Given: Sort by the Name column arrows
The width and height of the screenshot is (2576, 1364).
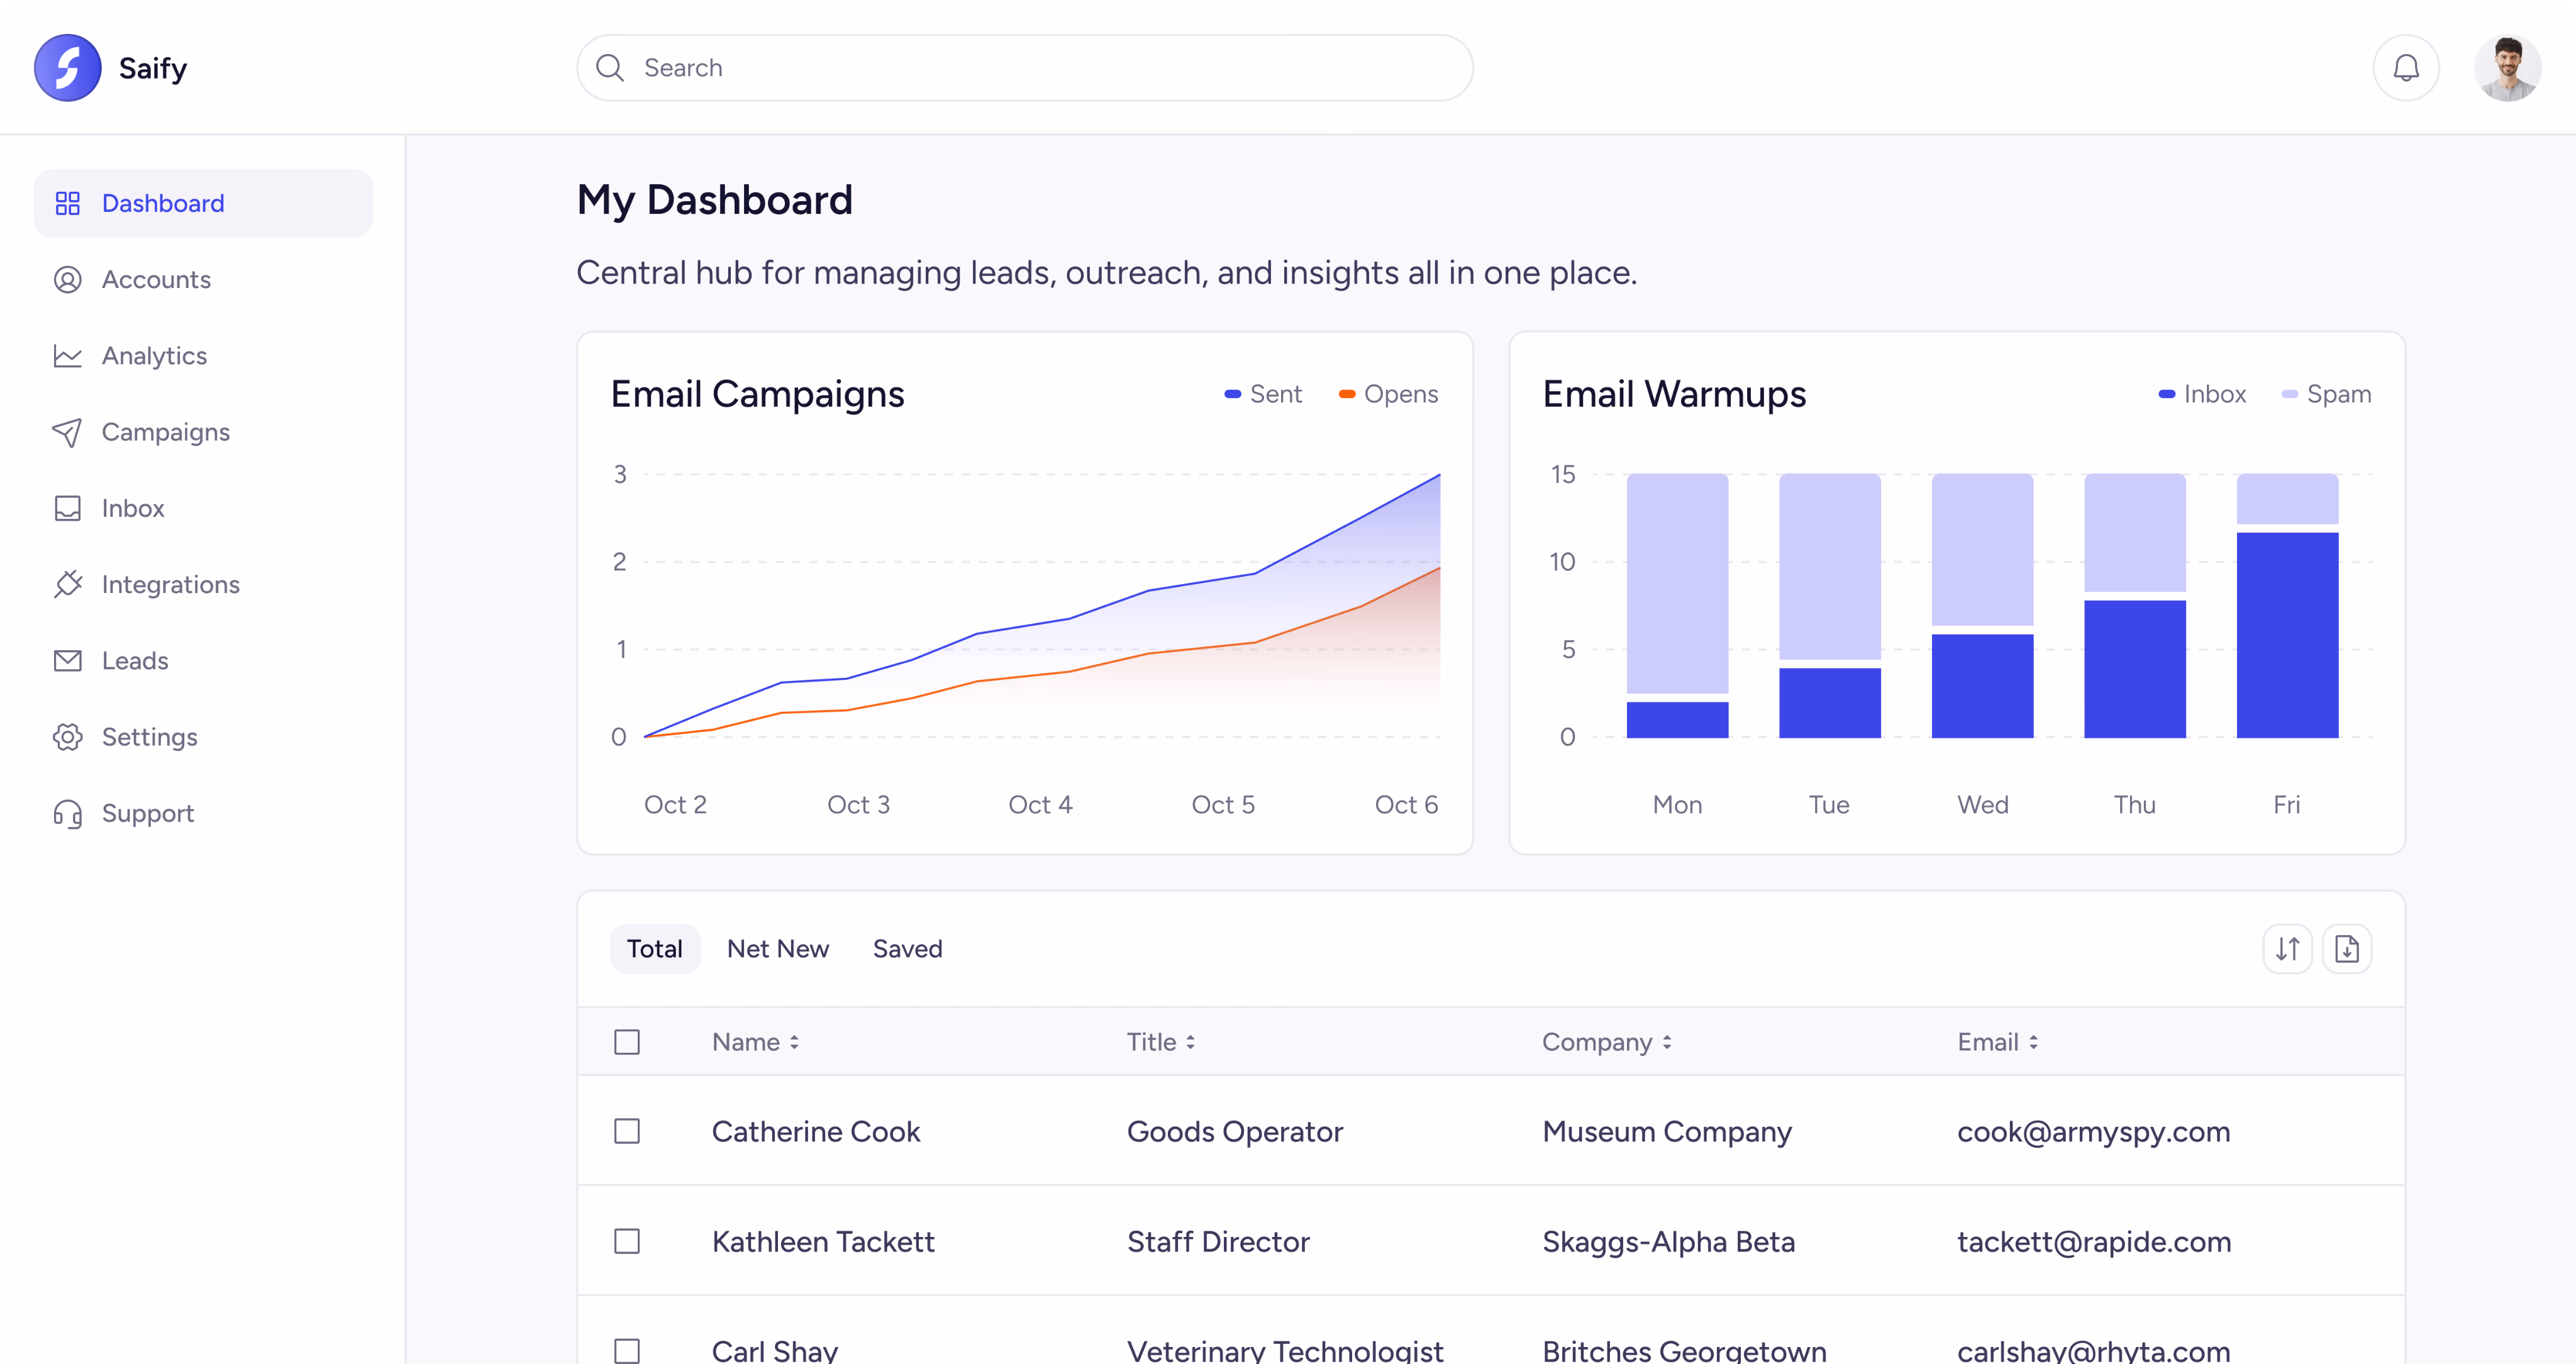Looking at the screenshot, I should (794, 1042).
